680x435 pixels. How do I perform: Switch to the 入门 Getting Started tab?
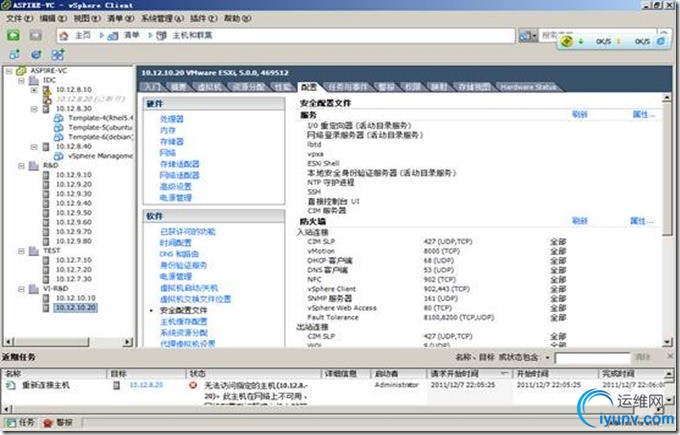pyautogui.click(x=152, y=87)
